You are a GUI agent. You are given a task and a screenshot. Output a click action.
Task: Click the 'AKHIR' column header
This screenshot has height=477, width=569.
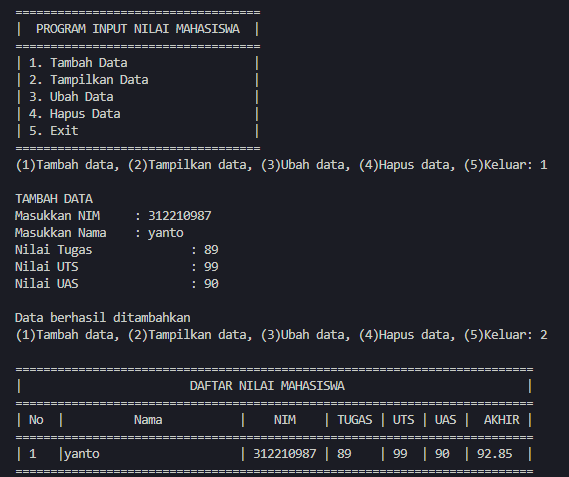(x=502, y=420)
